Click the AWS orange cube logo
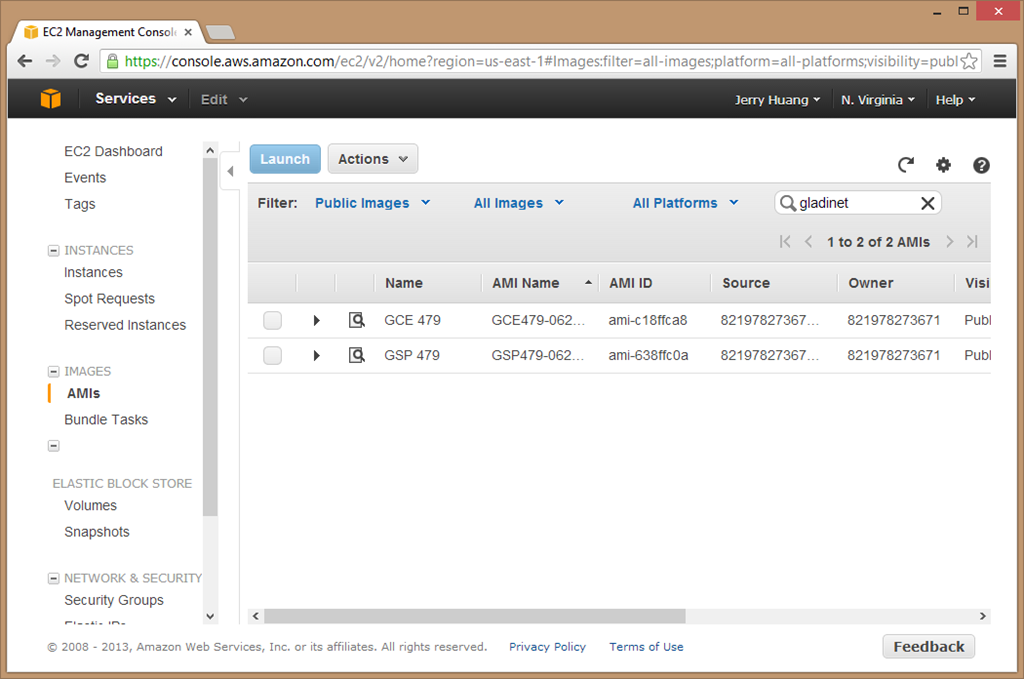1024x679 pixels. pyautogui.click(x=50, y=99)
